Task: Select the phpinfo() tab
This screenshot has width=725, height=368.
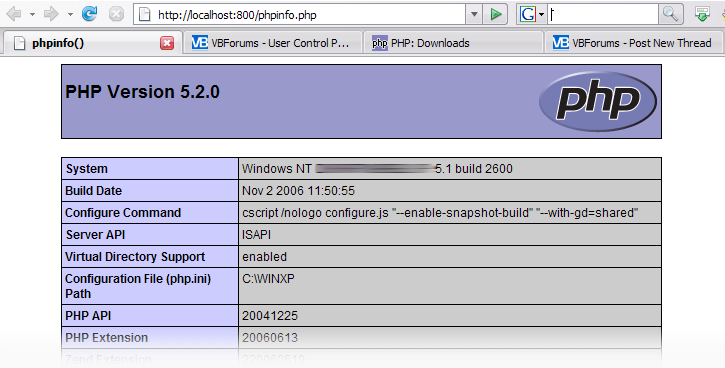Action: [92, 43]
